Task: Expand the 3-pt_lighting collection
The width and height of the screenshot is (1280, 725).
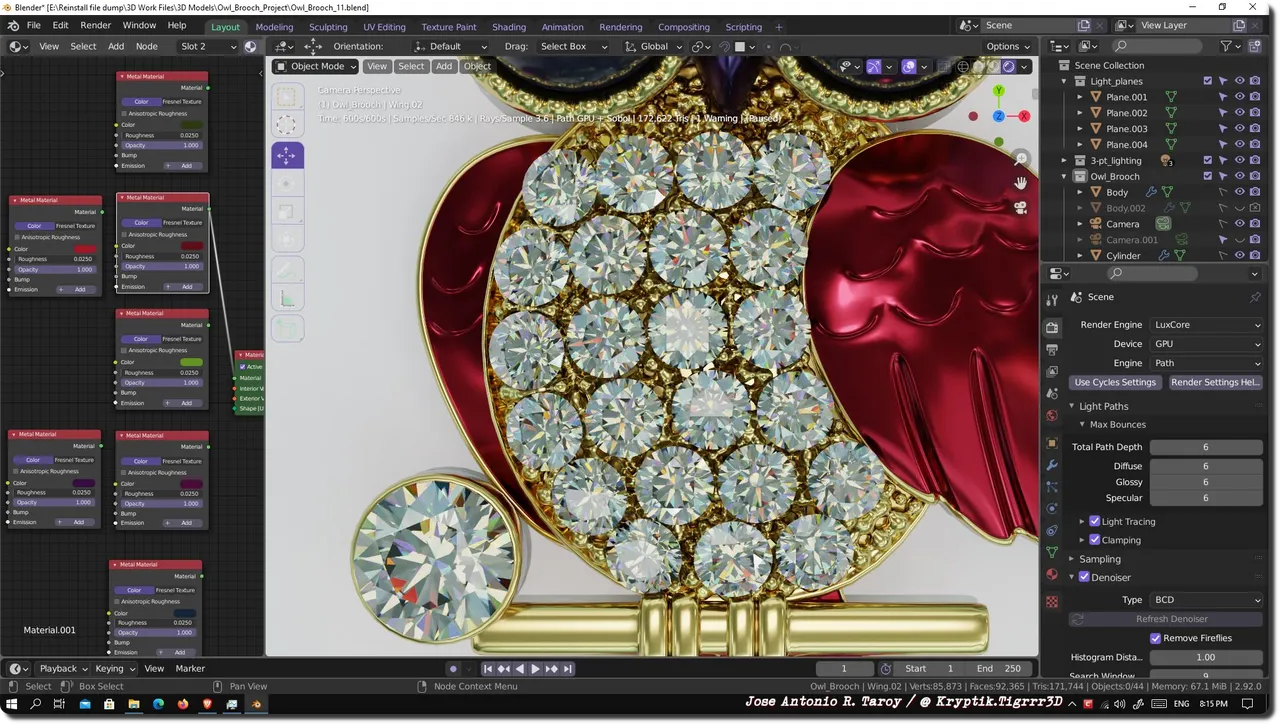Action: (x=1065, y=160)
